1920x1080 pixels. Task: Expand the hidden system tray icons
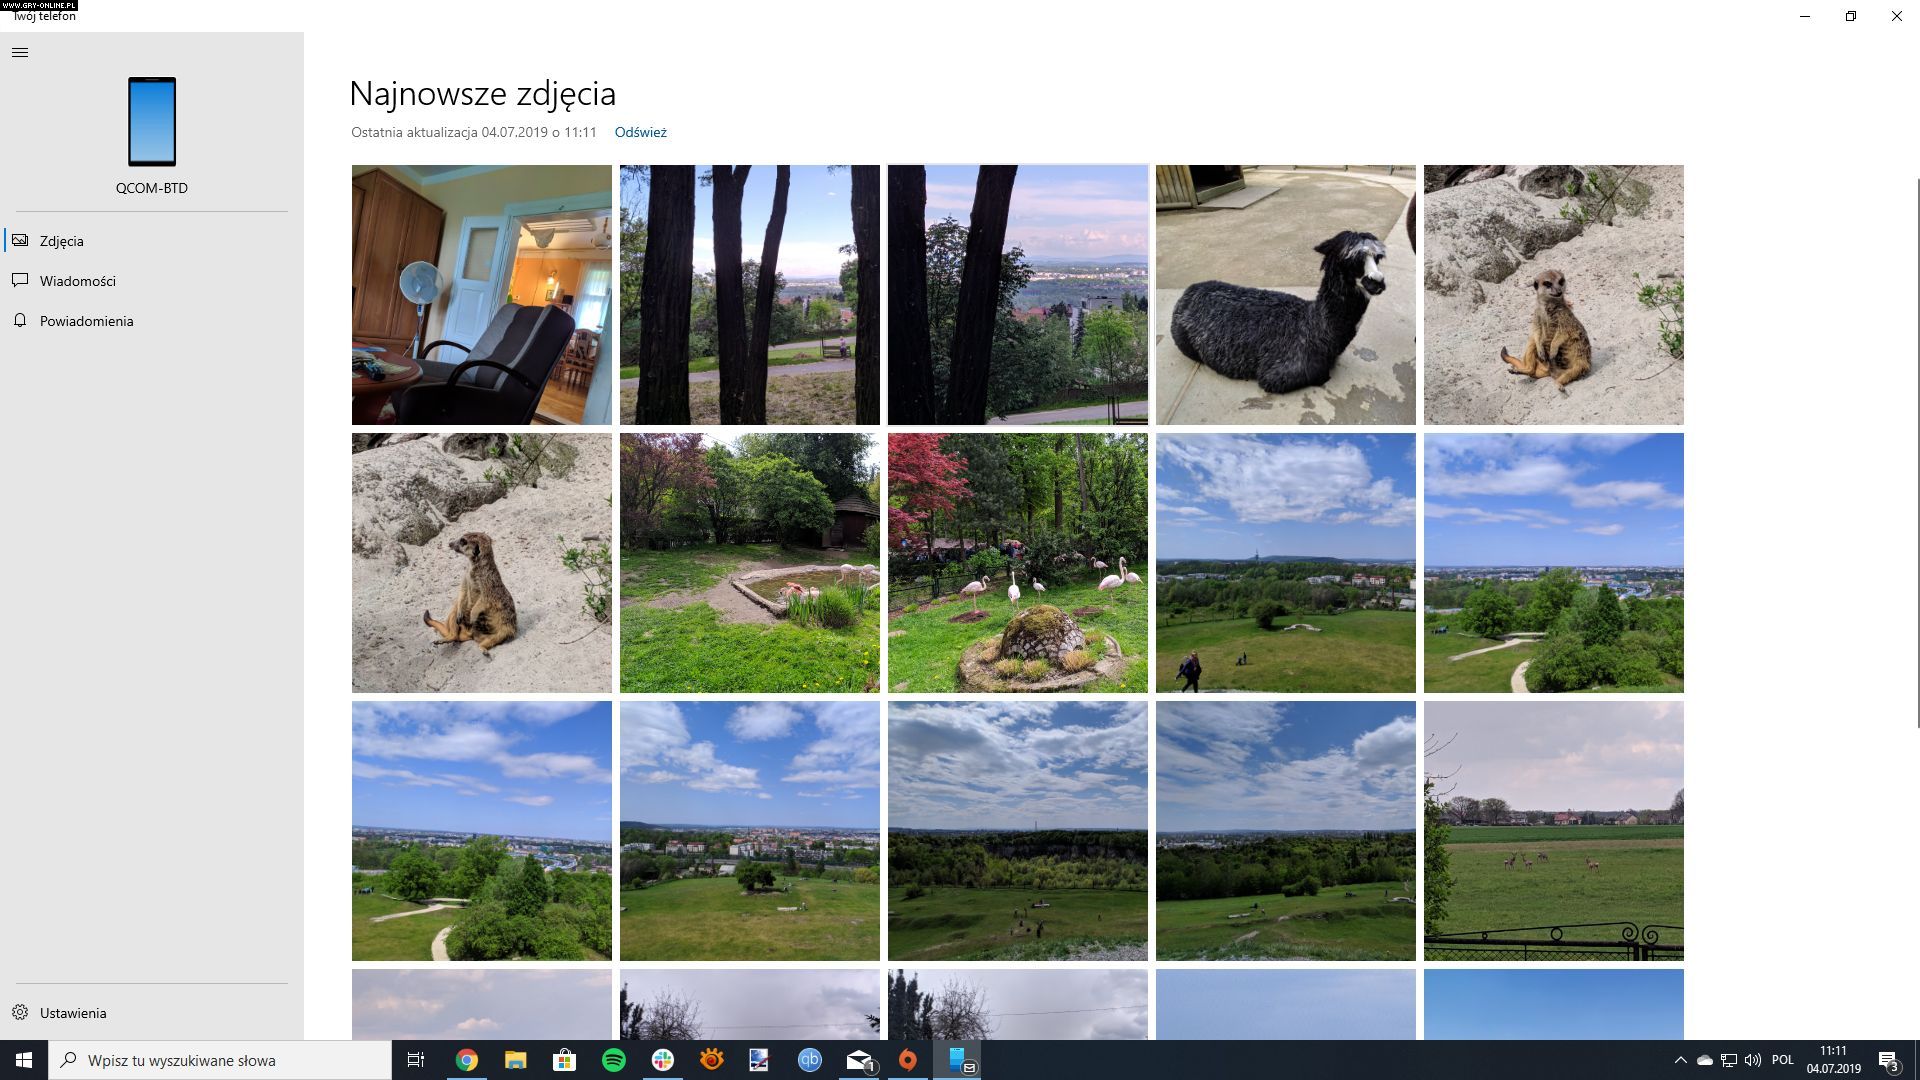[1680, 1060]
